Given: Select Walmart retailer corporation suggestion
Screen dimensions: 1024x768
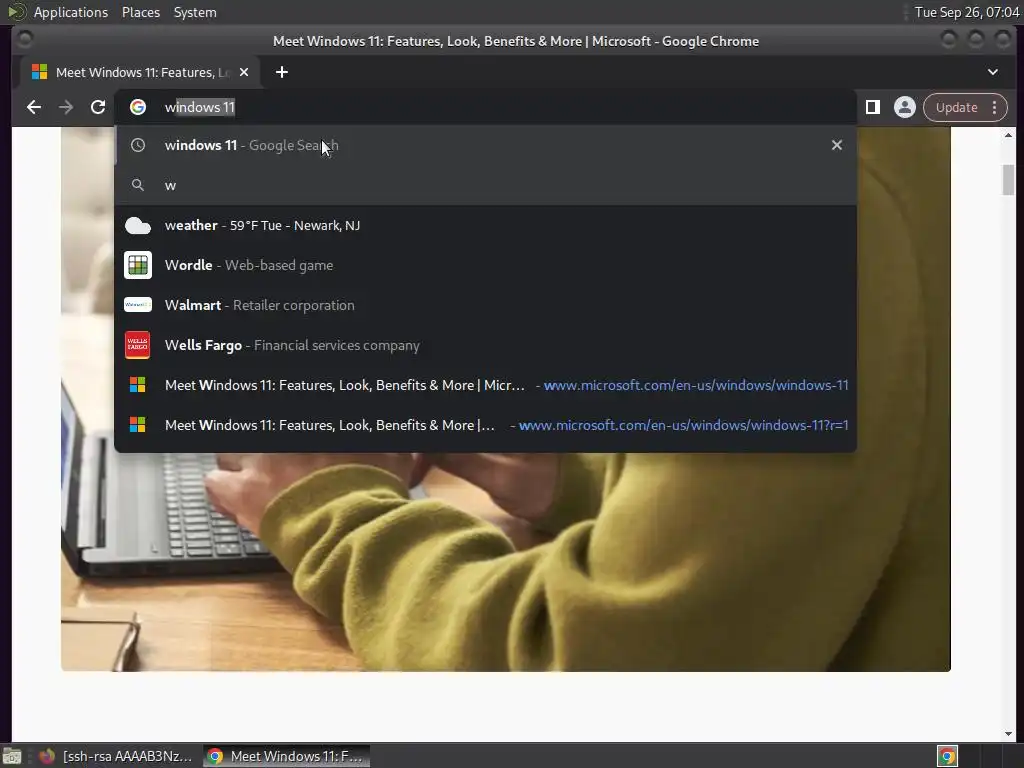Looking at the screenshot, I should 485,305.
